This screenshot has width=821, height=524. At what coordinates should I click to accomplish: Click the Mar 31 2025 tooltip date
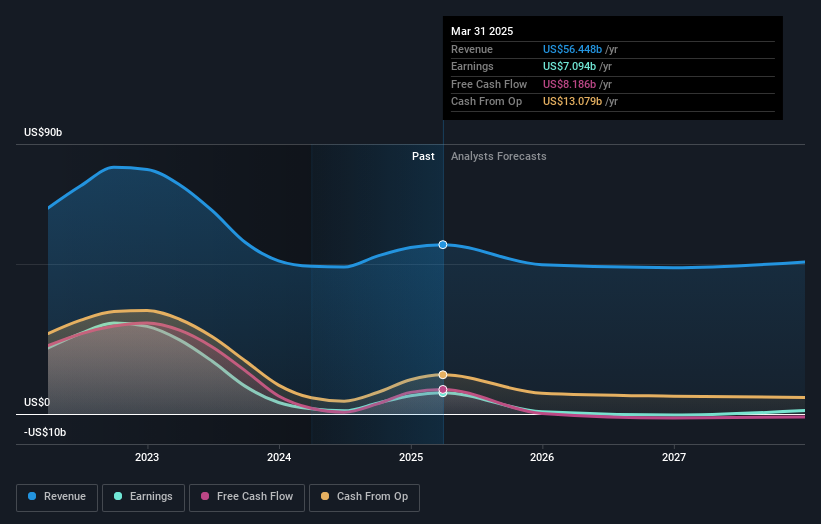(x=482, y=31)
